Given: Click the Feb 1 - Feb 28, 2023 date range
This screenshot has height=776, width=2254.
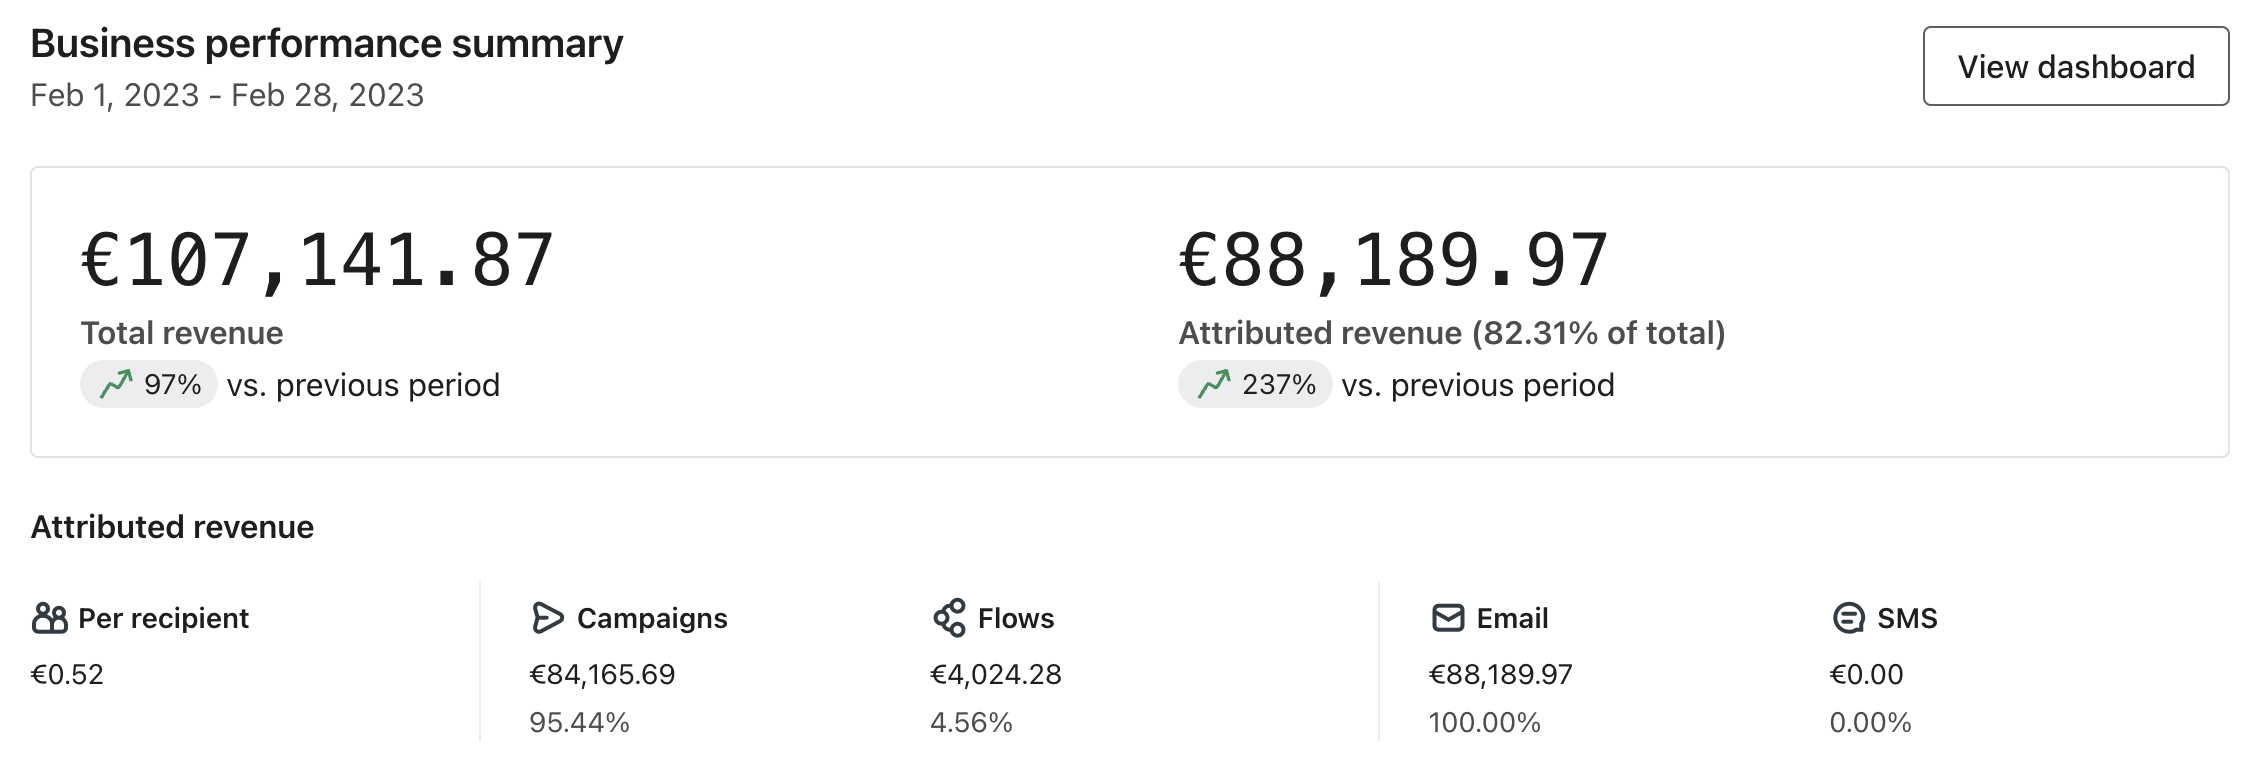Looking at the screenshot, I should click(227, 95).
